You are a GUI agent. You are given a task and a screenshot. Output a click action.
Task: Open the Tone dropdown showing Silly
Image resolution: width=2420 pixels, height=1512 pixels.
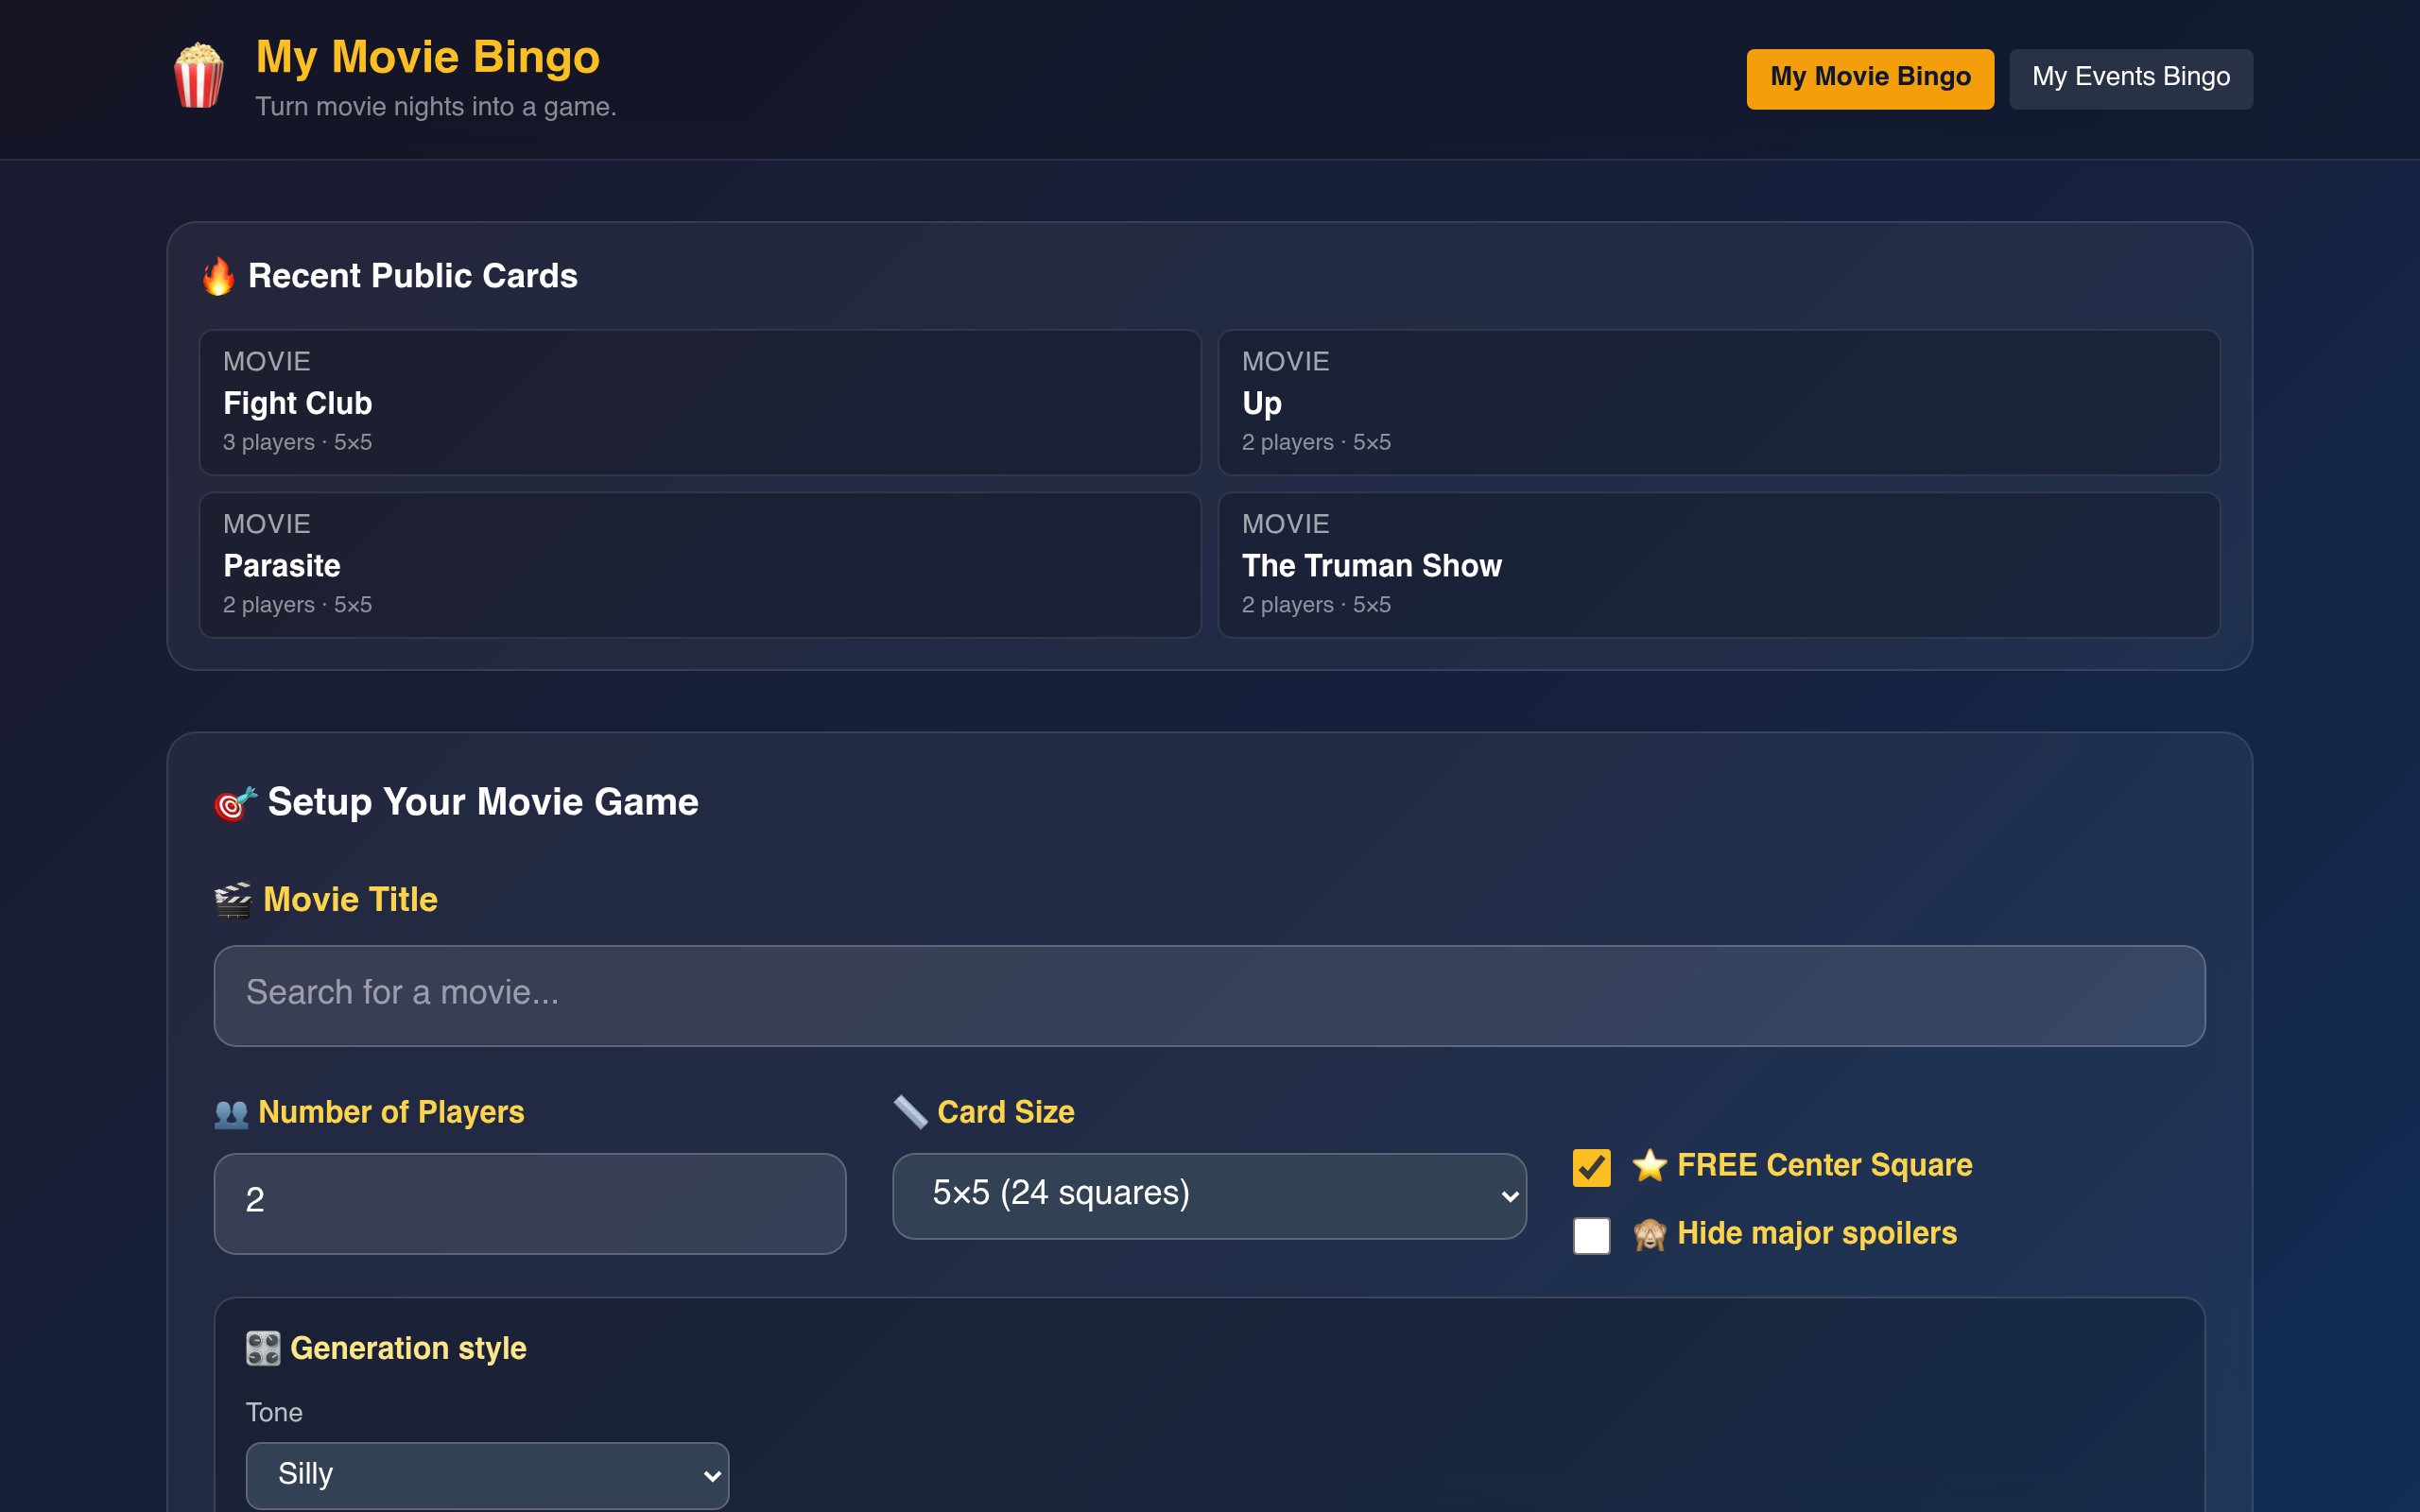[487, 1474]
